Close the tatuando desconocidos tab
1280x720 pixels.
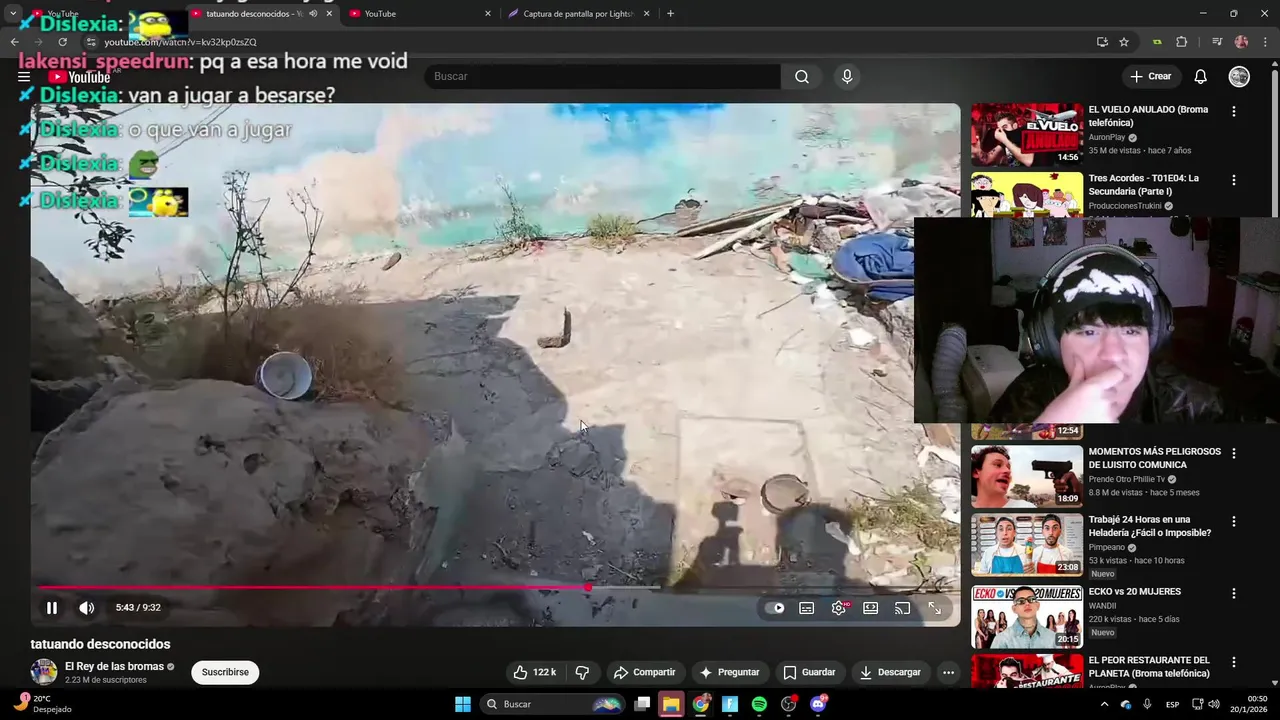pos(329,14)
